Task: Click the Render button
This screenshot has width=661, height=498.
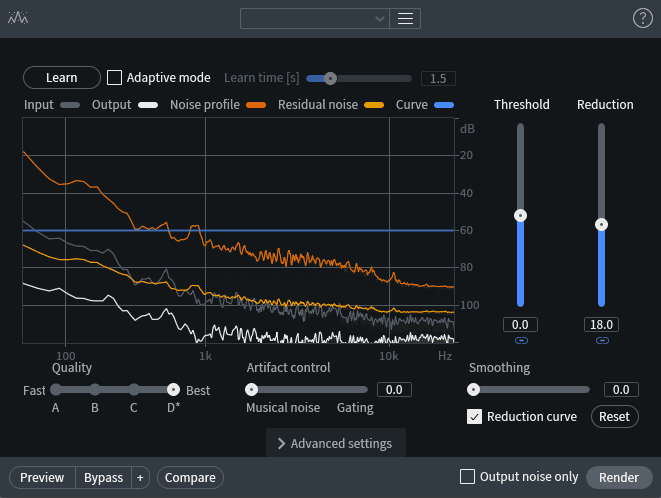Action: point(619,477)
